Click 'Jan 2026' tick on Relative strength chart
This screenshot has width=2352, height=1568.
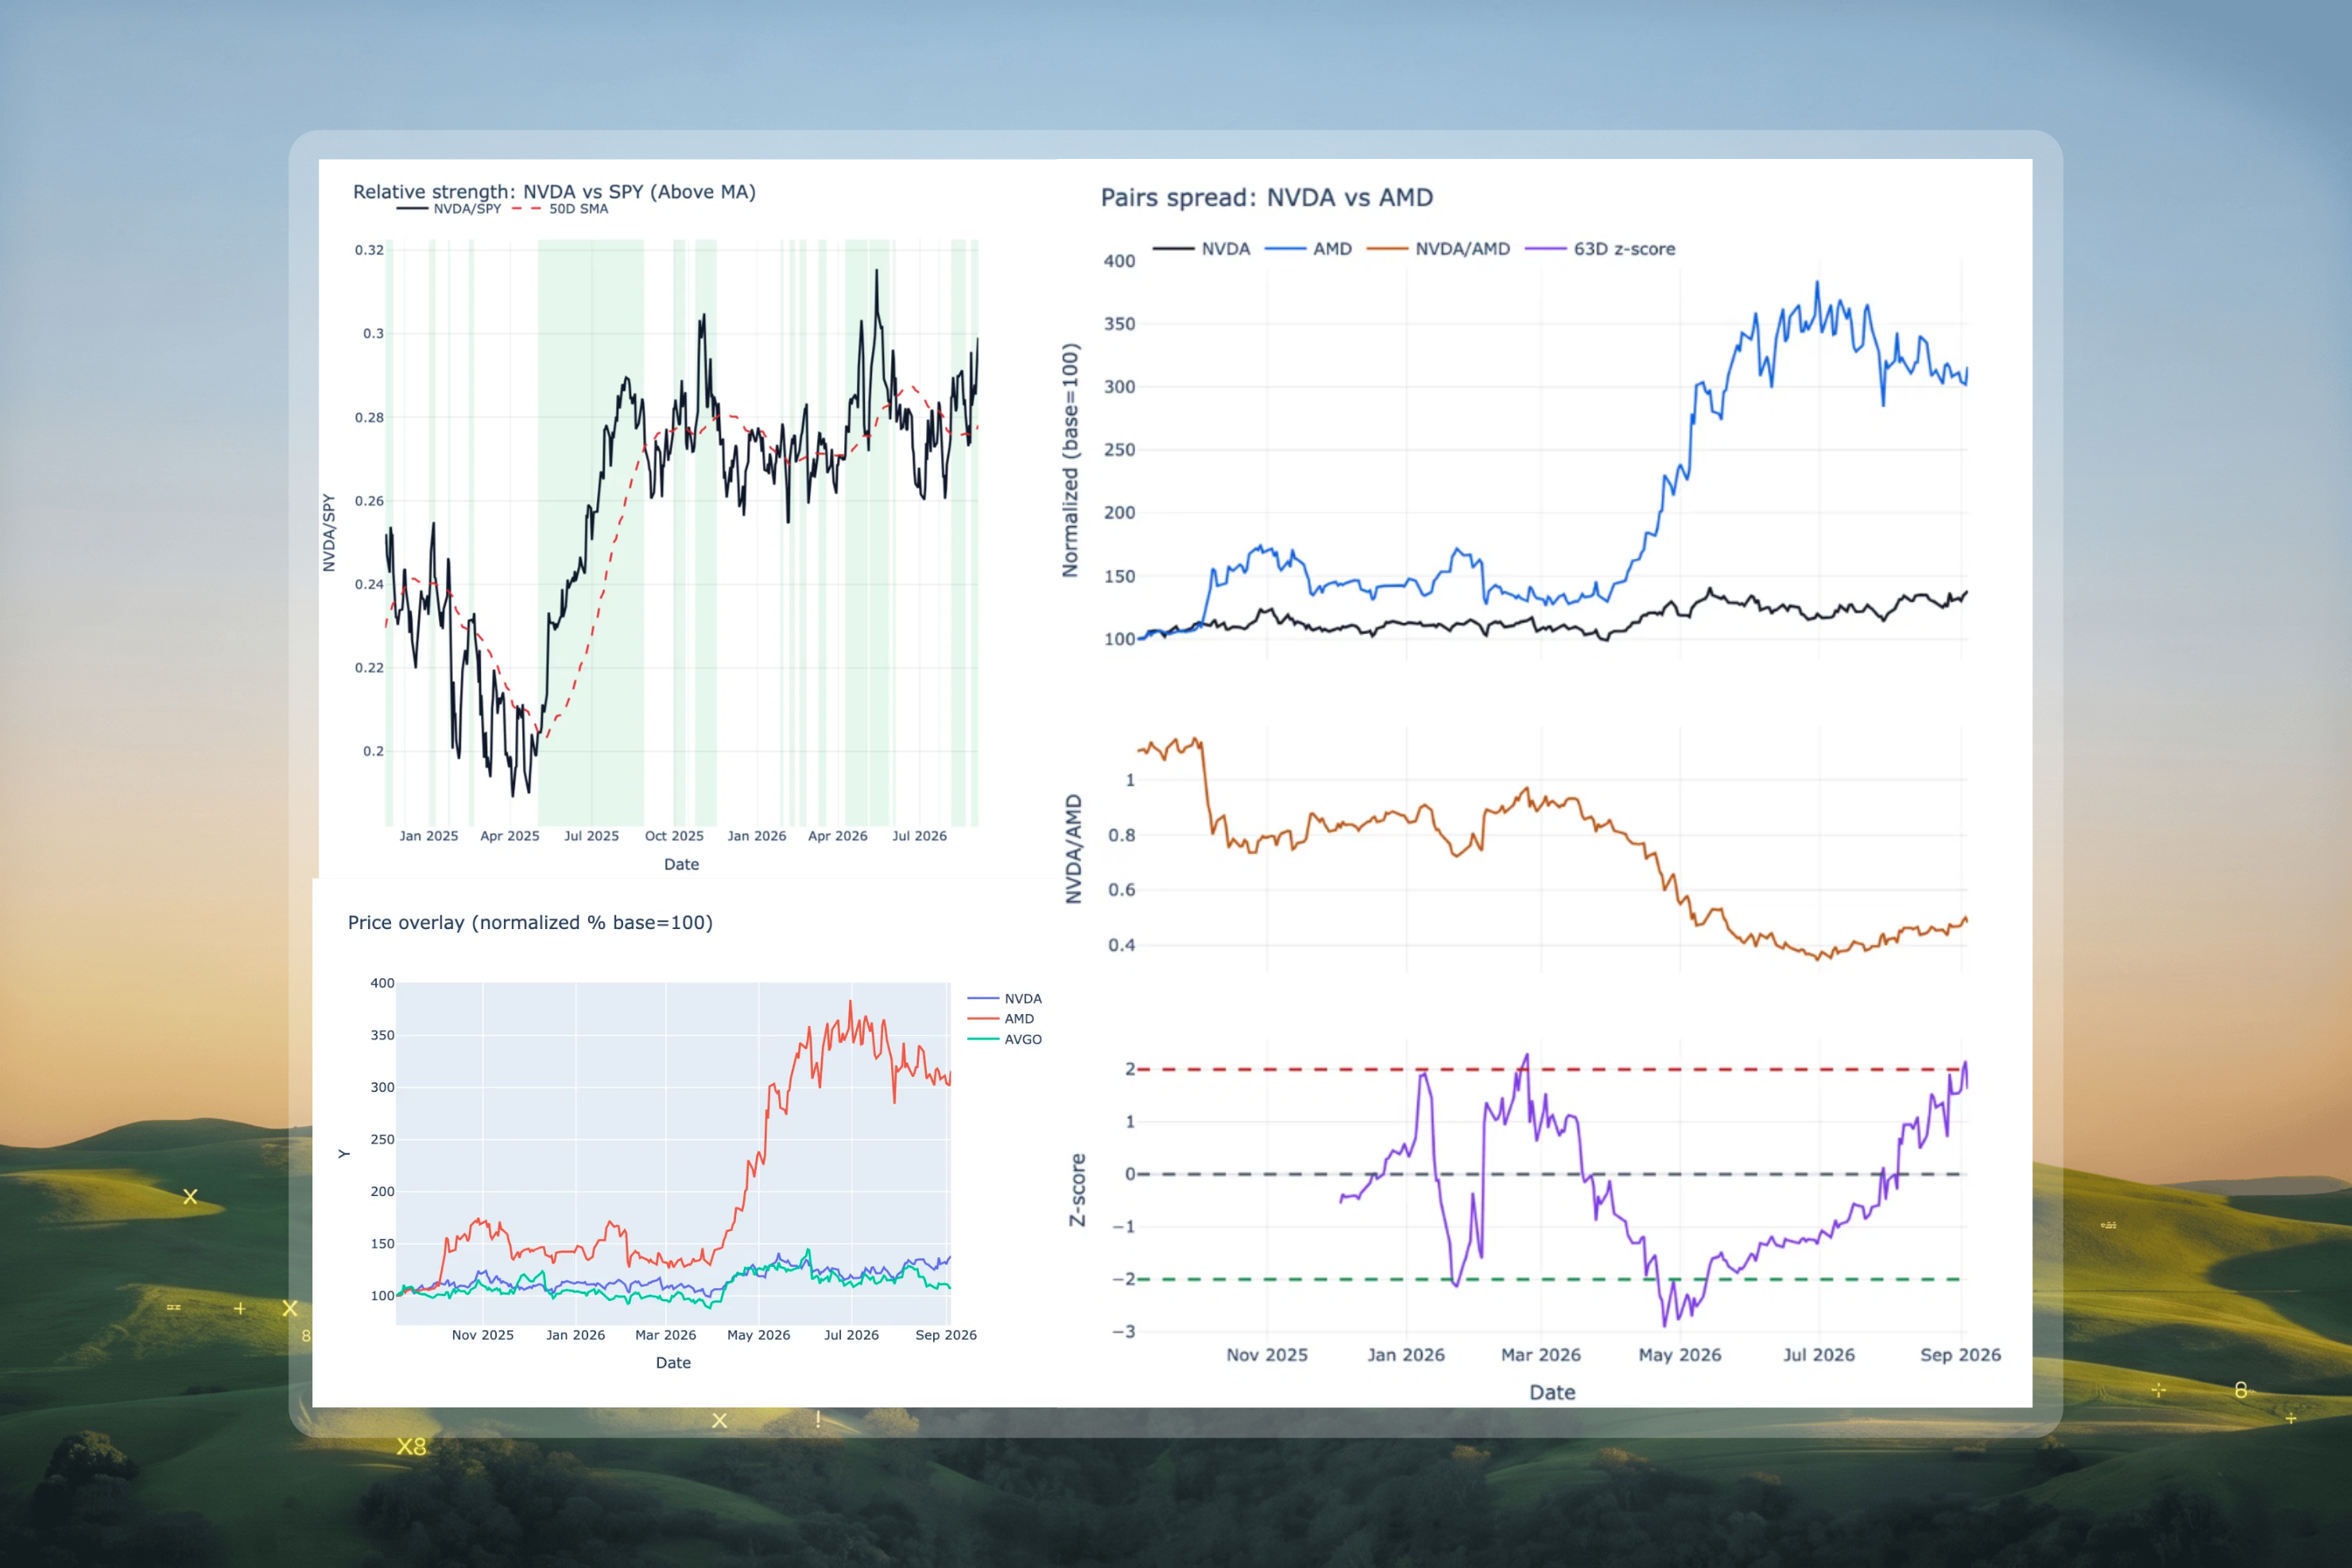[757, 836]
